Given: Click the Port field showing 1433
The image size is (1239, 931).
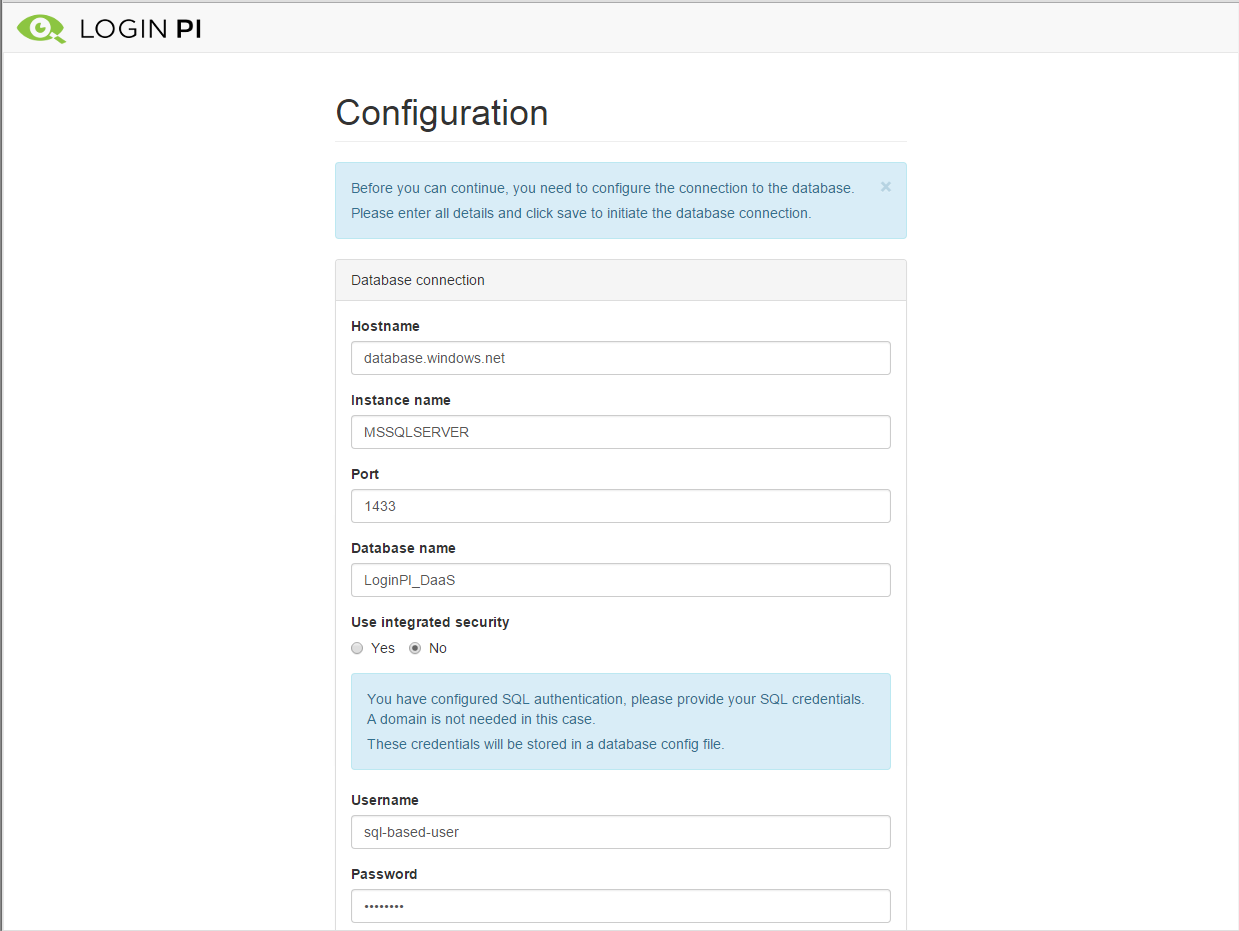Looking at the screenshot, I should [620, 506].
